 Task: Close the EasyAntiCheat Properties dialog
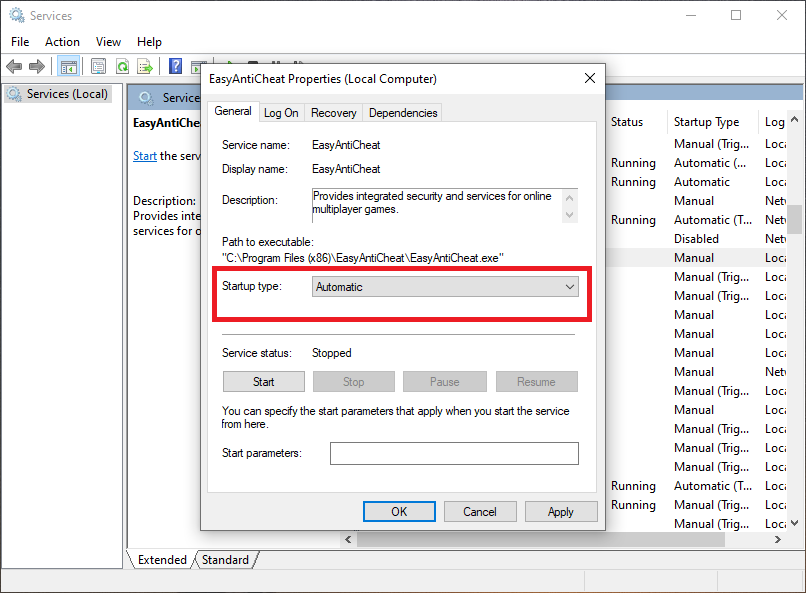tap(590, 78)
